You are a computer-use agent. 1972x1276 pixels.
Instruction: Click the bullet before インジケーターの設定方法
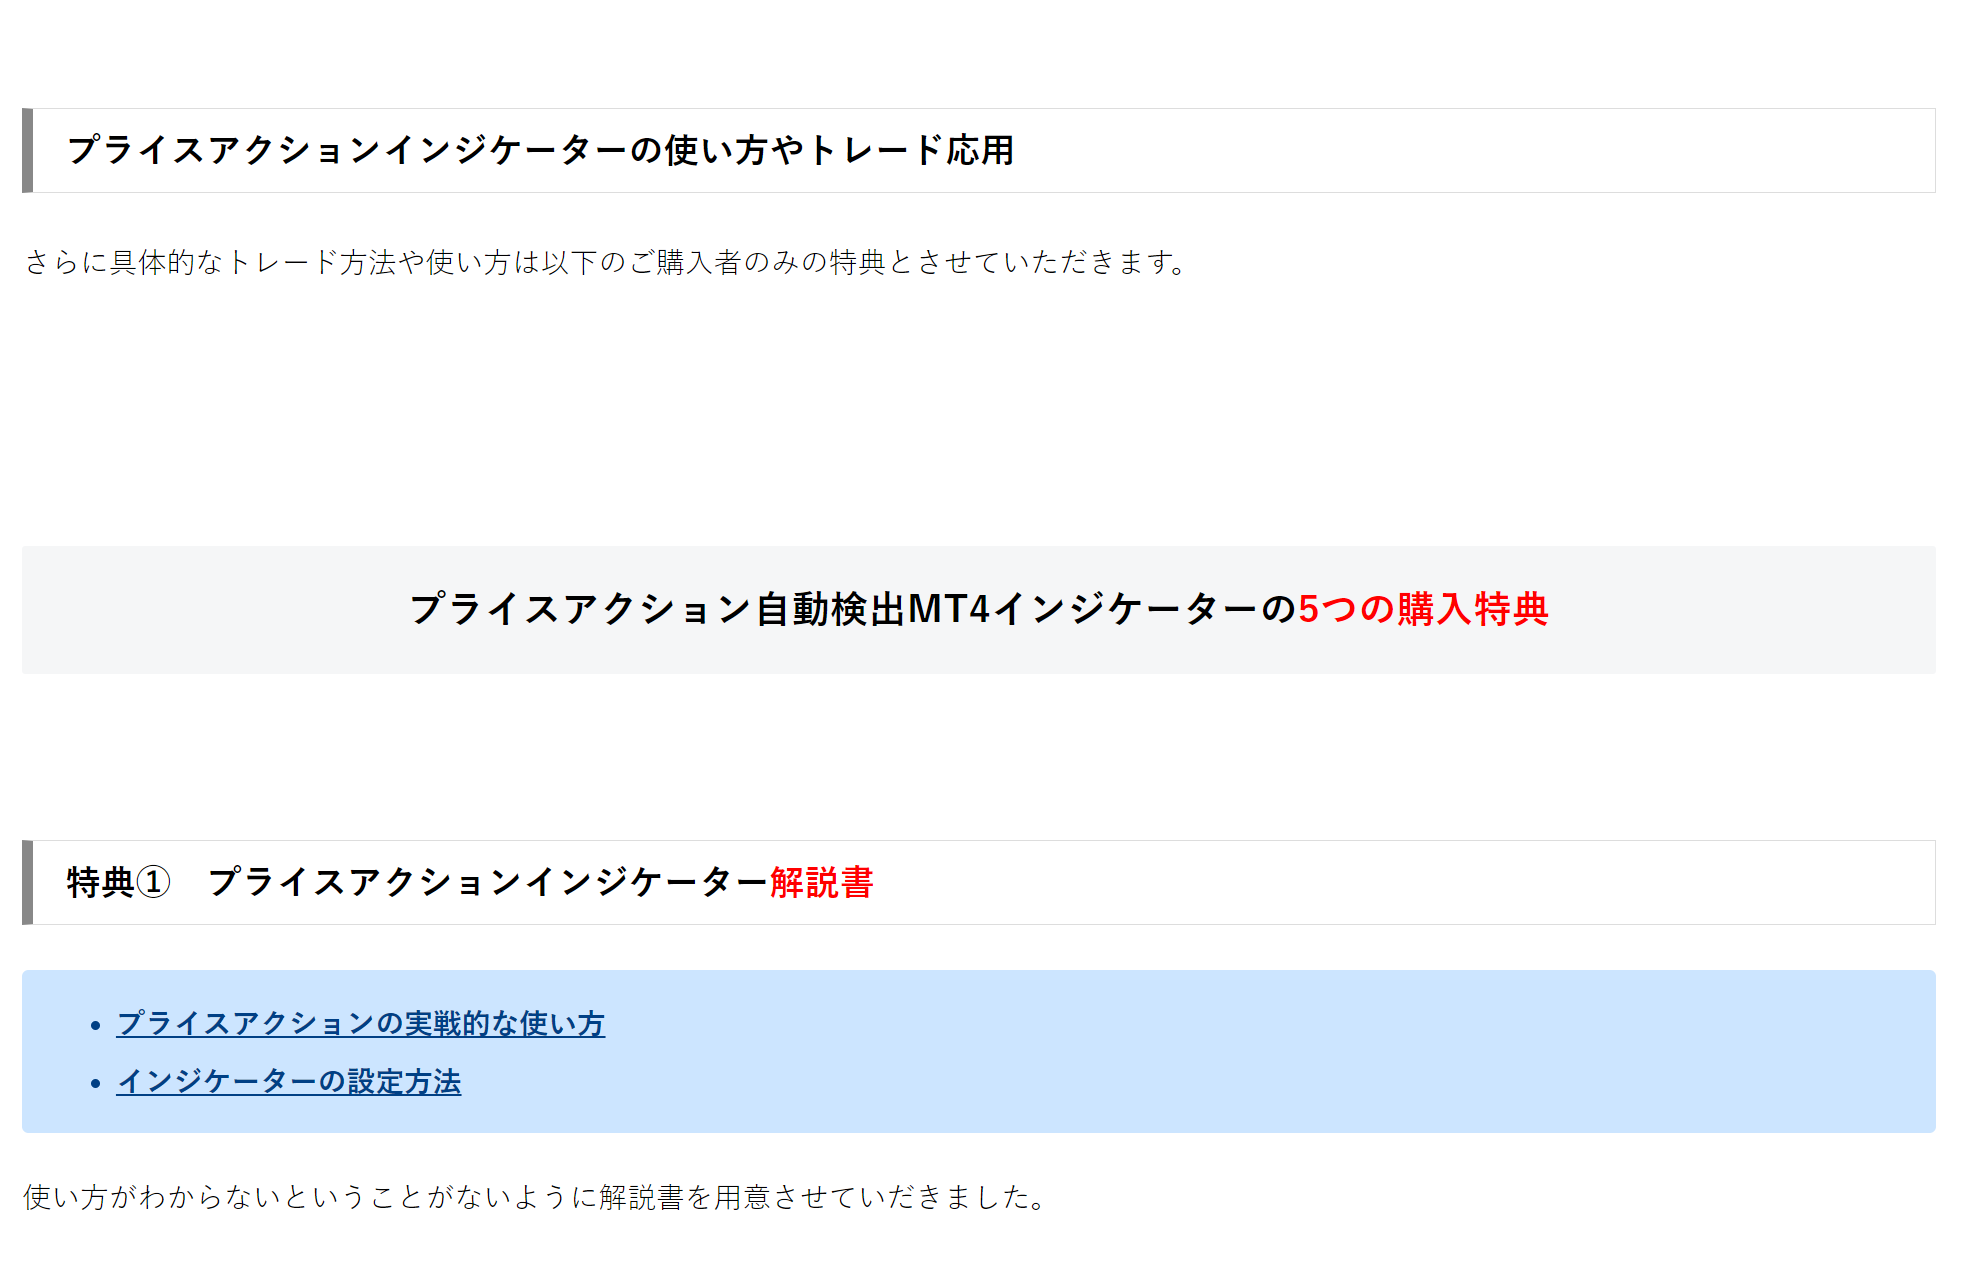pyautogui.click(x=96, y=1084)
